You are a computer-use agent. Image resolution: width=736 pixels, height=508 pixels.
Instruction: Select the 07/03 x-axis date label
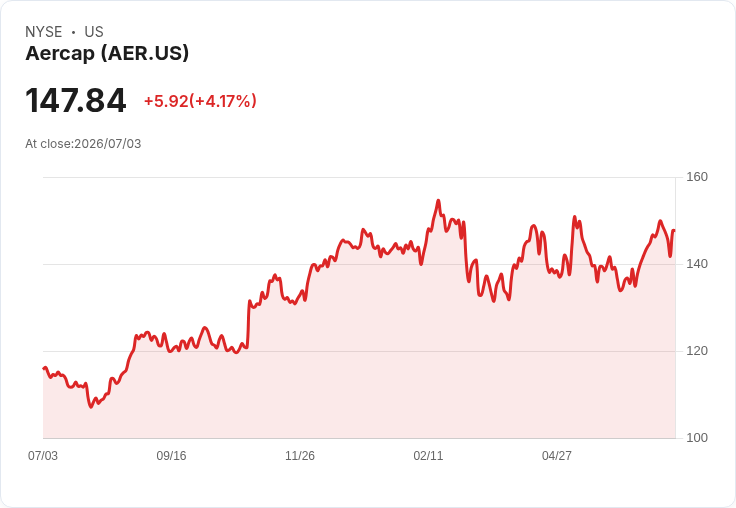[43, 455]
